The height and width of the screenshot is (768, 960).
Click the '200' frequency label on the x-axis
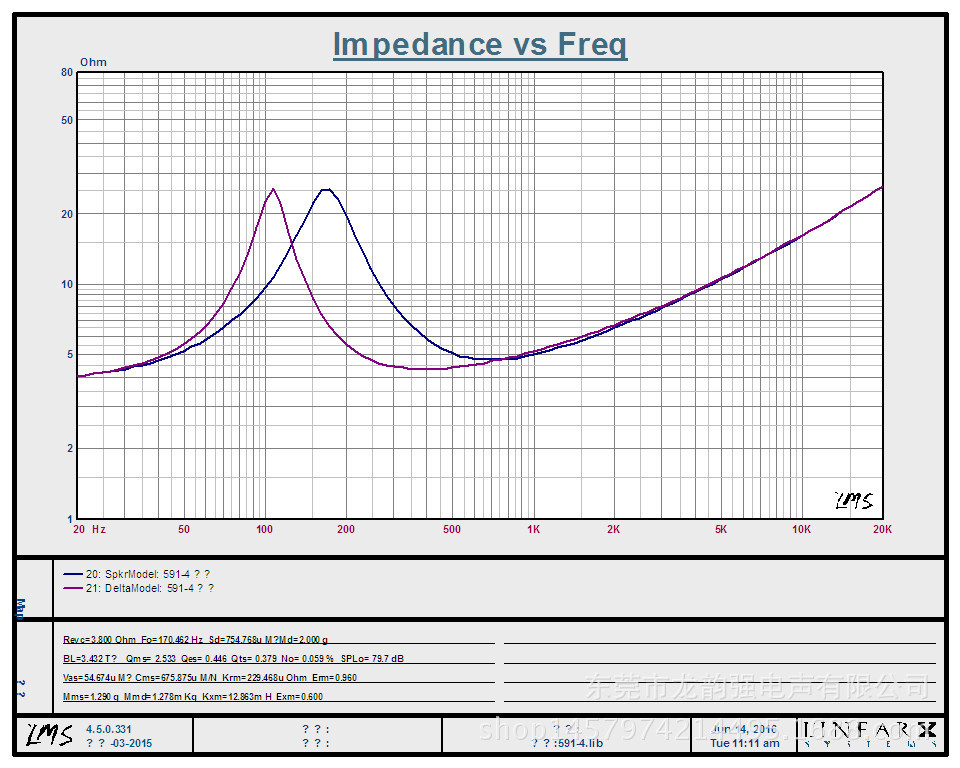[x=346, y=529]
